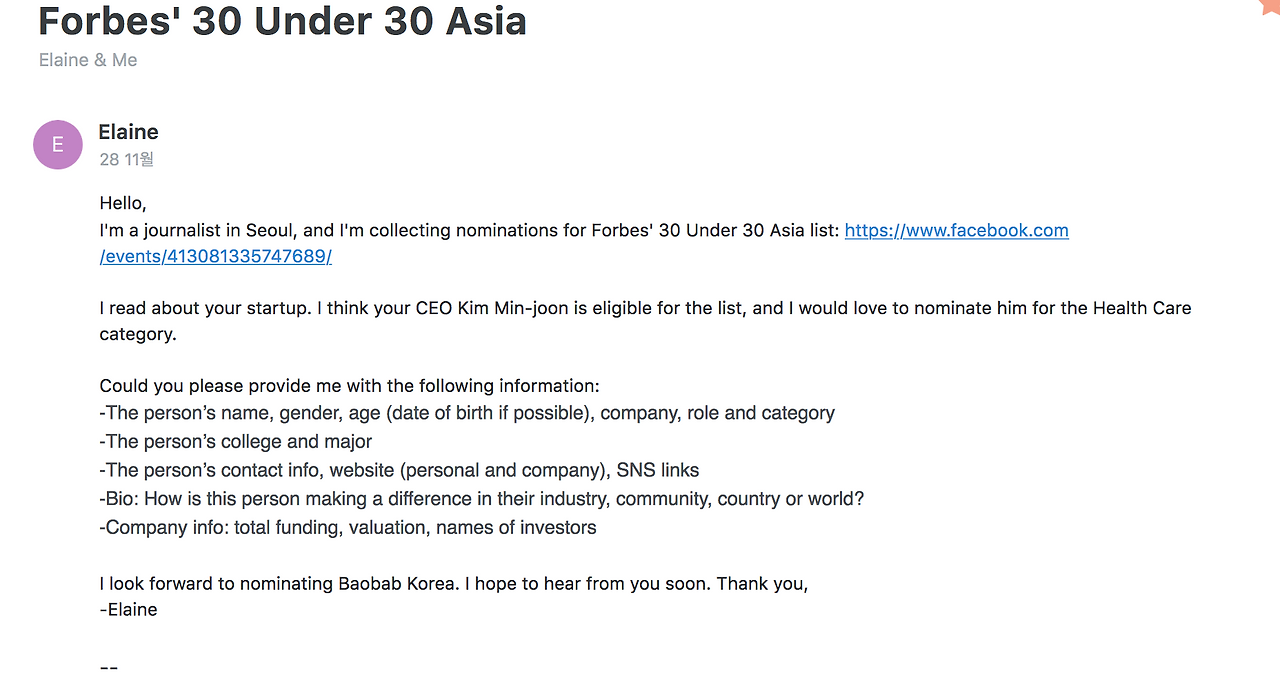The width and height of the screenshot is (1280, 682).
Task: Click the -Elaine sign-off text
Action: 129,610
